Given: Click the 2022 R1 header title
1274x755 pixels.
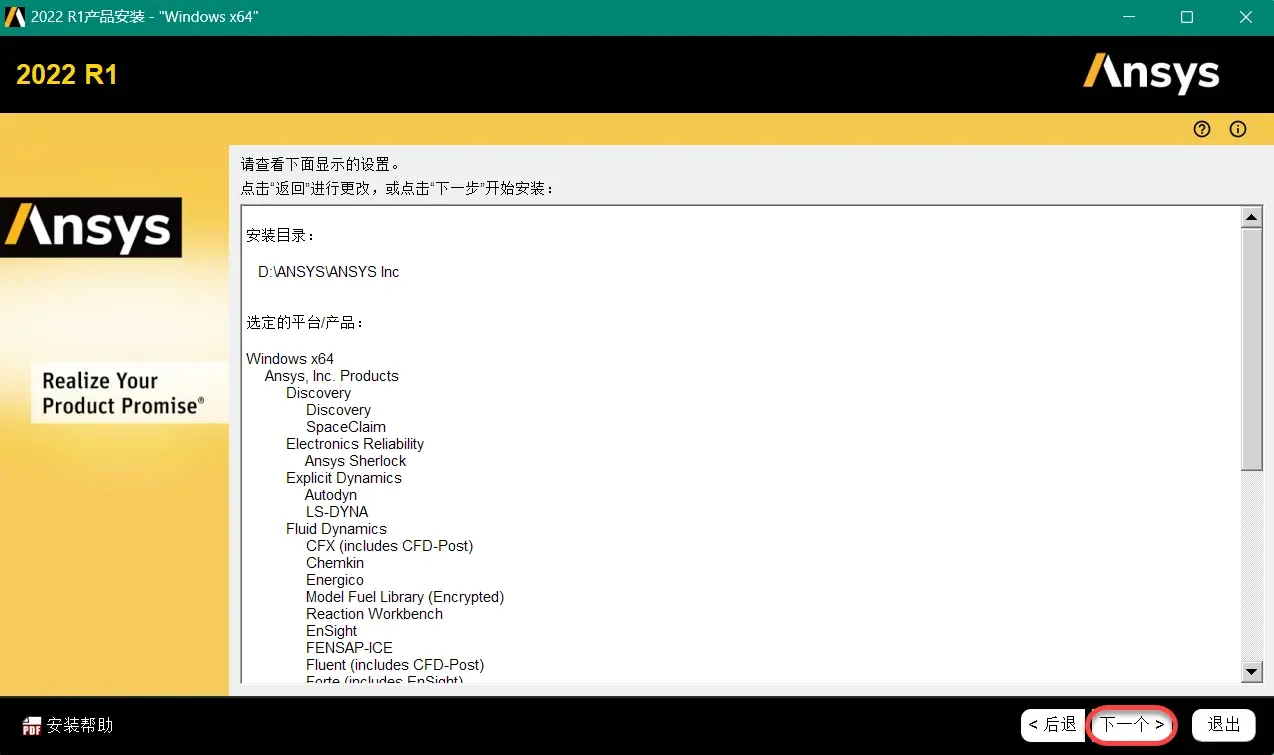Looking at the screenshot, I should 67,75.
